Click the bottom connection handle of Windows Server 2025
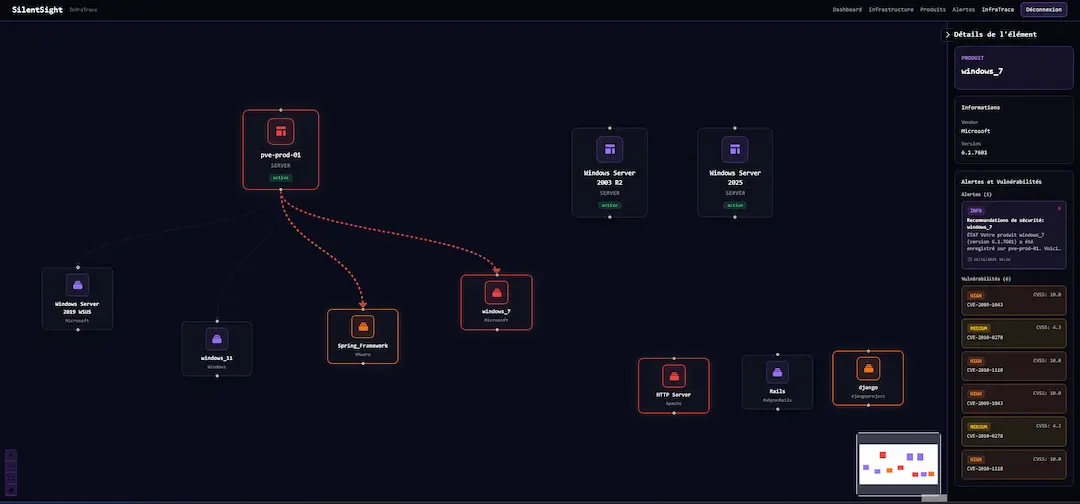1080x504 pixels. 735,217
